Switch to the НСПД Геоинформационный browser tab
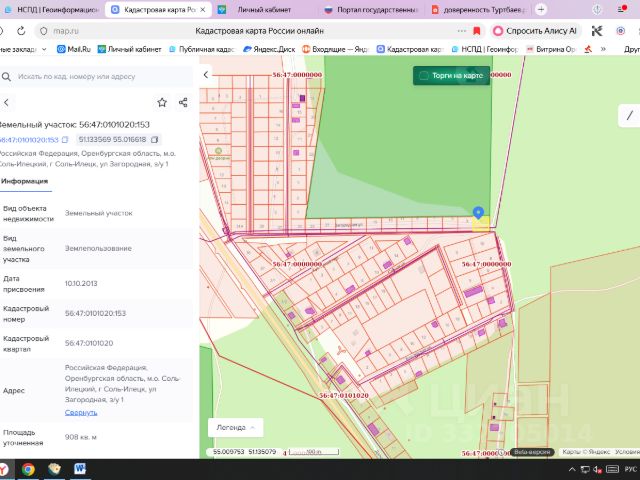The width and height of the screenshot is (640, 480). [x=51, y=9]
